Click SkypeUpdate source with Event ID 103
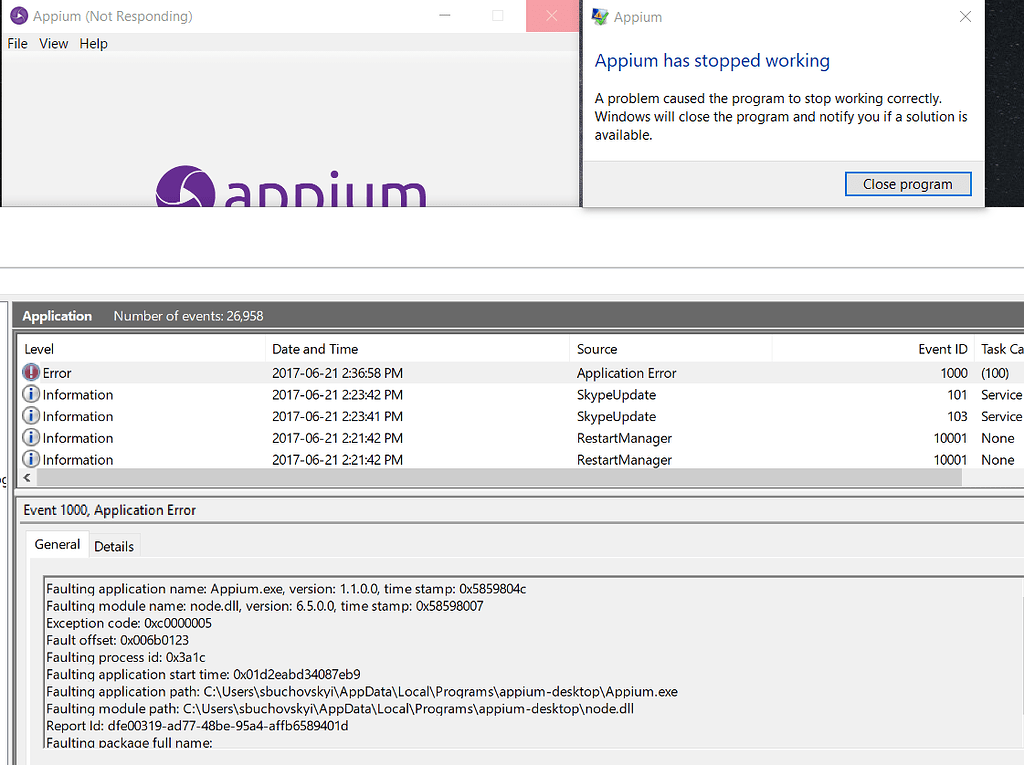Viewport: 1024px width, 765px height. tap(616, 416)
